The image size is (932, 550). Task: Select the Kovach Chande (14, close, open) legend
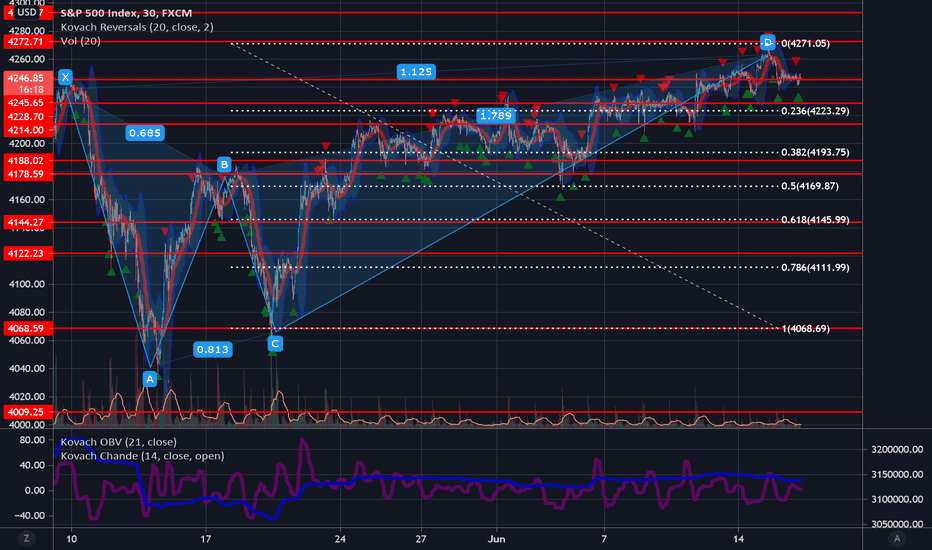142,456
